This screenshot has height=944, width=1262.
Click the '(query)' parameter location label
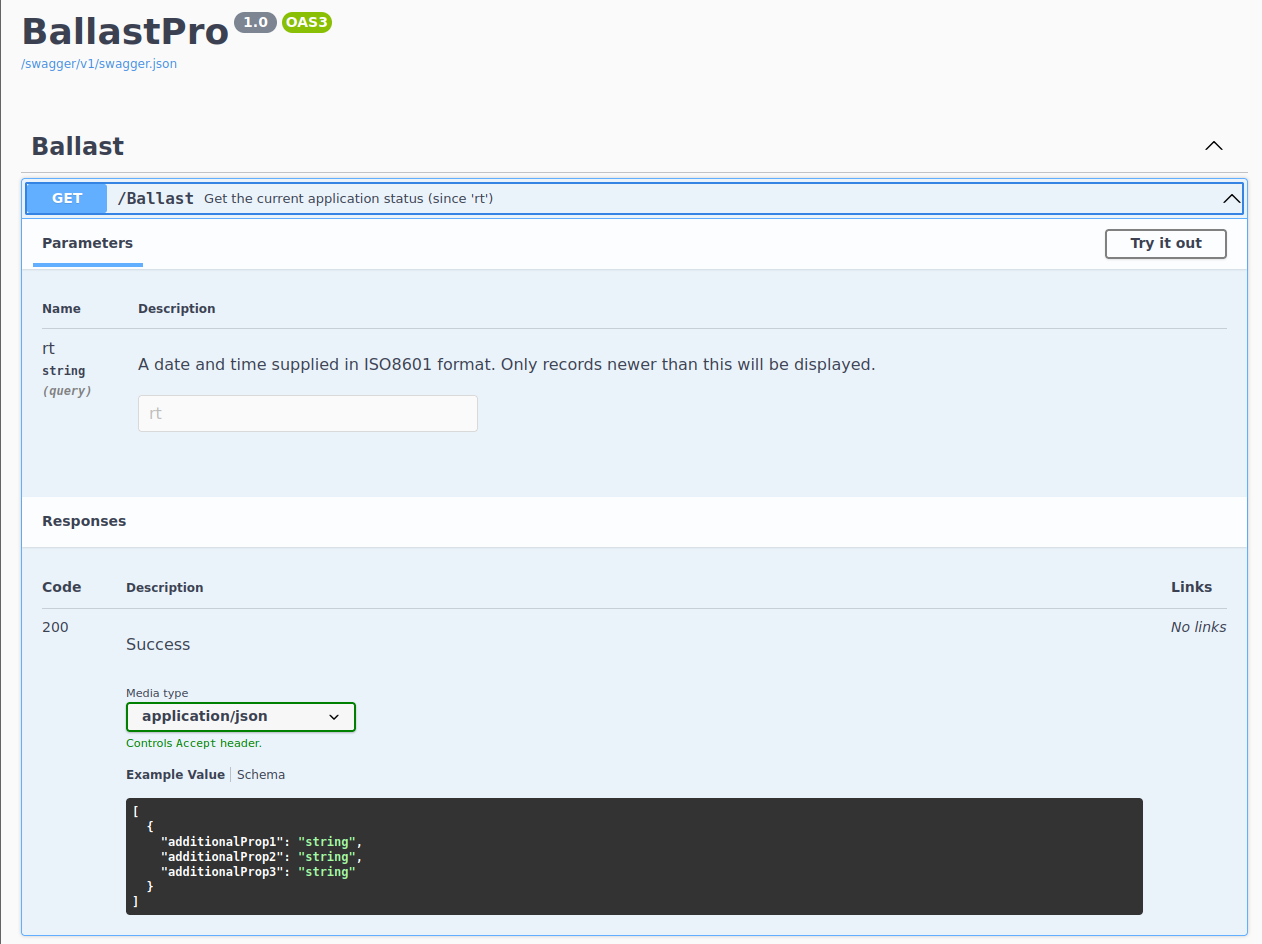click(x=67, y=391)
